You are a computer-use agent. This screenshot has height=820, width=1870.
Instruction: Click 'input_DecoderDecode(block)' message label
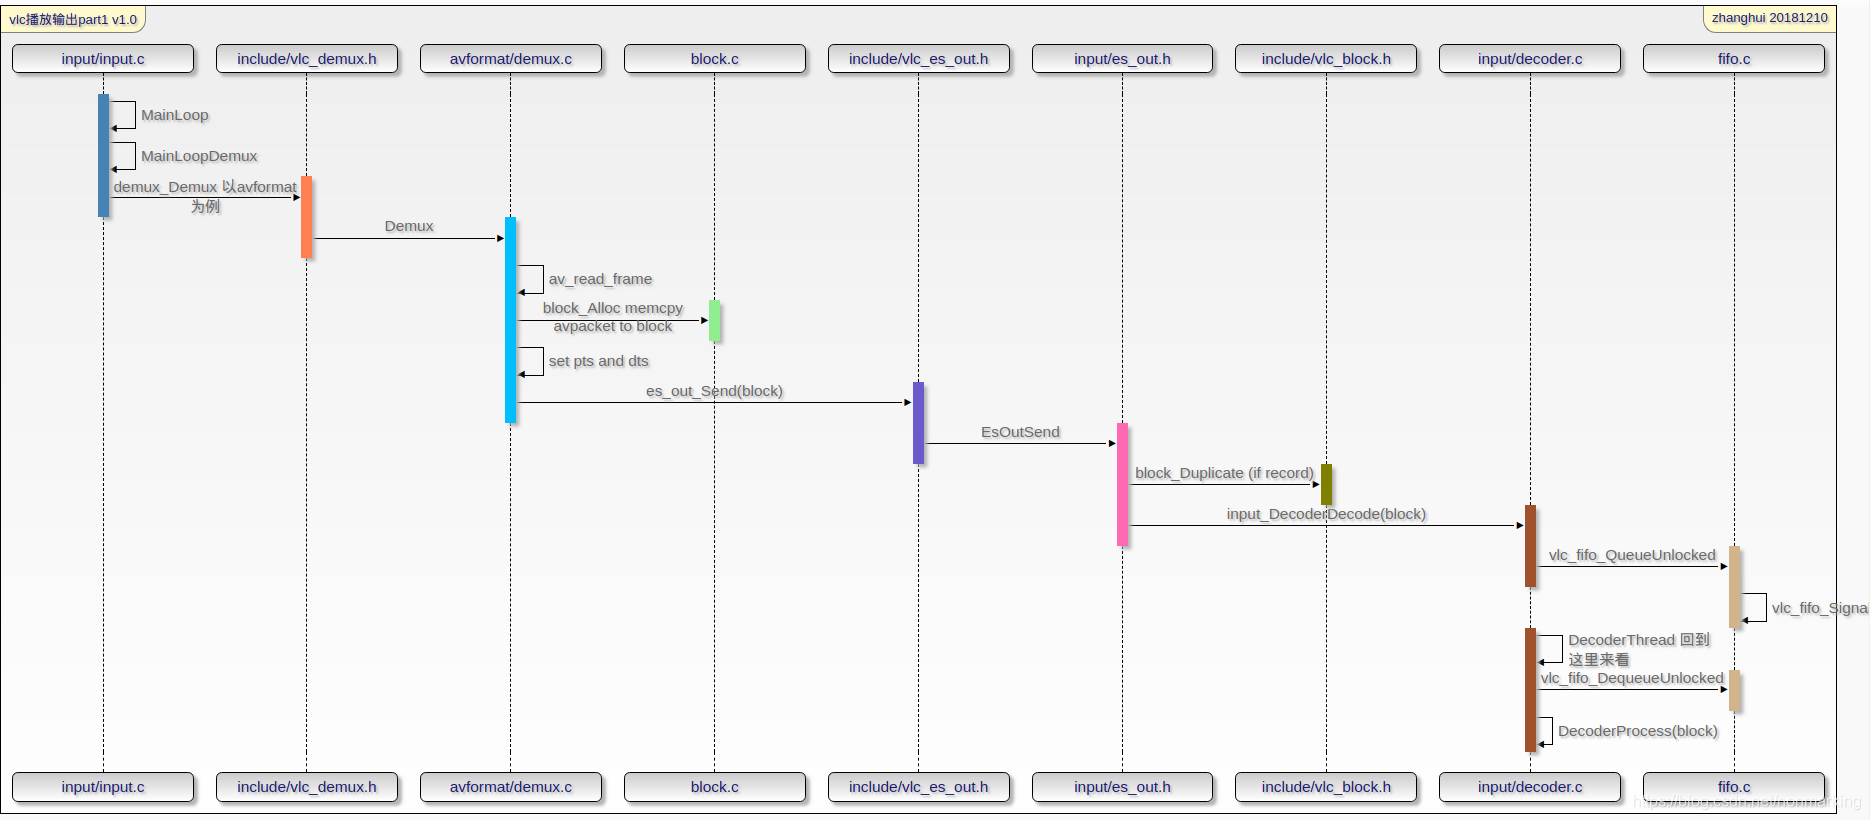1326,514
